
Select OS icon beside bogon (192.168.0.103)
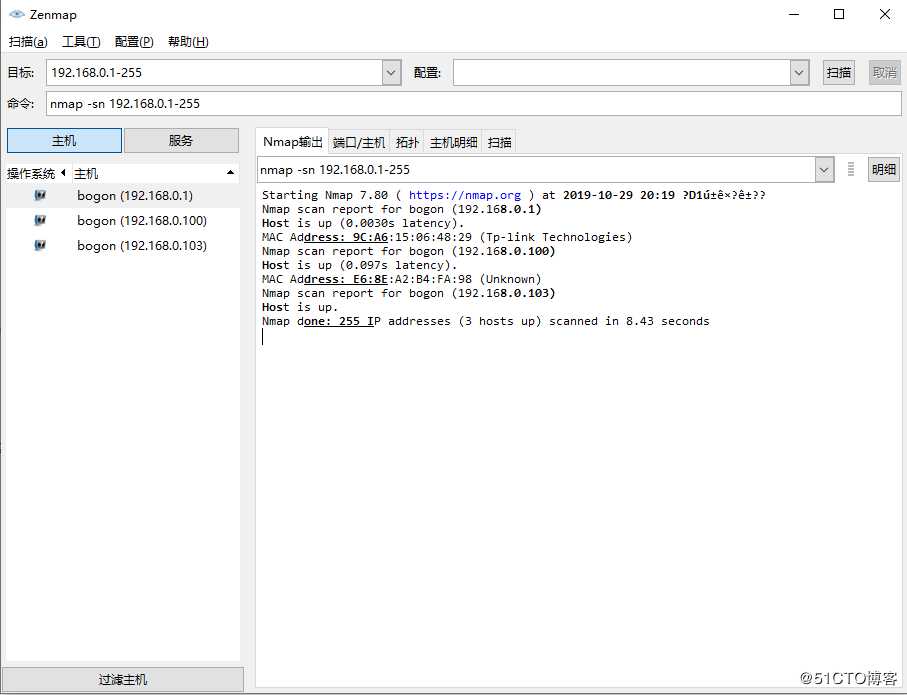point(40,245)
